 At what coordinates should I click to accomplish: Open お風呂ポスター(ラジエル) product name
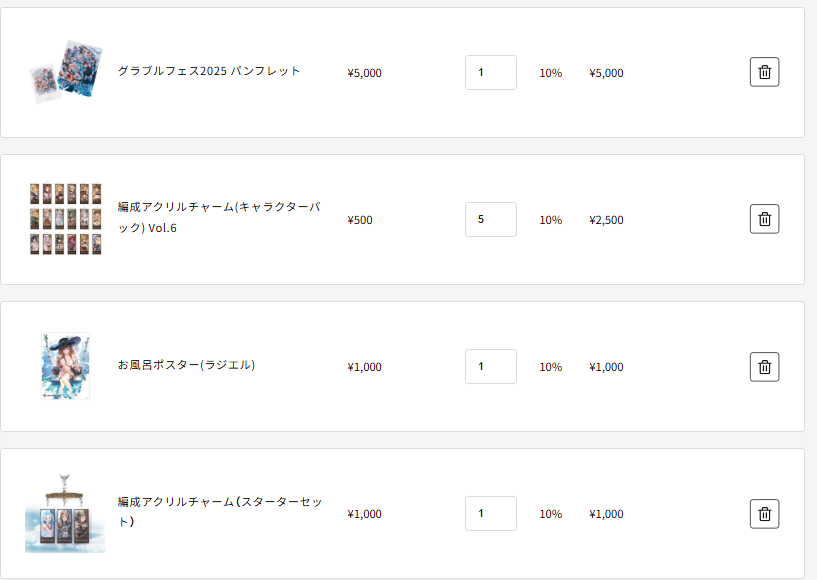[x=186, y=365]
